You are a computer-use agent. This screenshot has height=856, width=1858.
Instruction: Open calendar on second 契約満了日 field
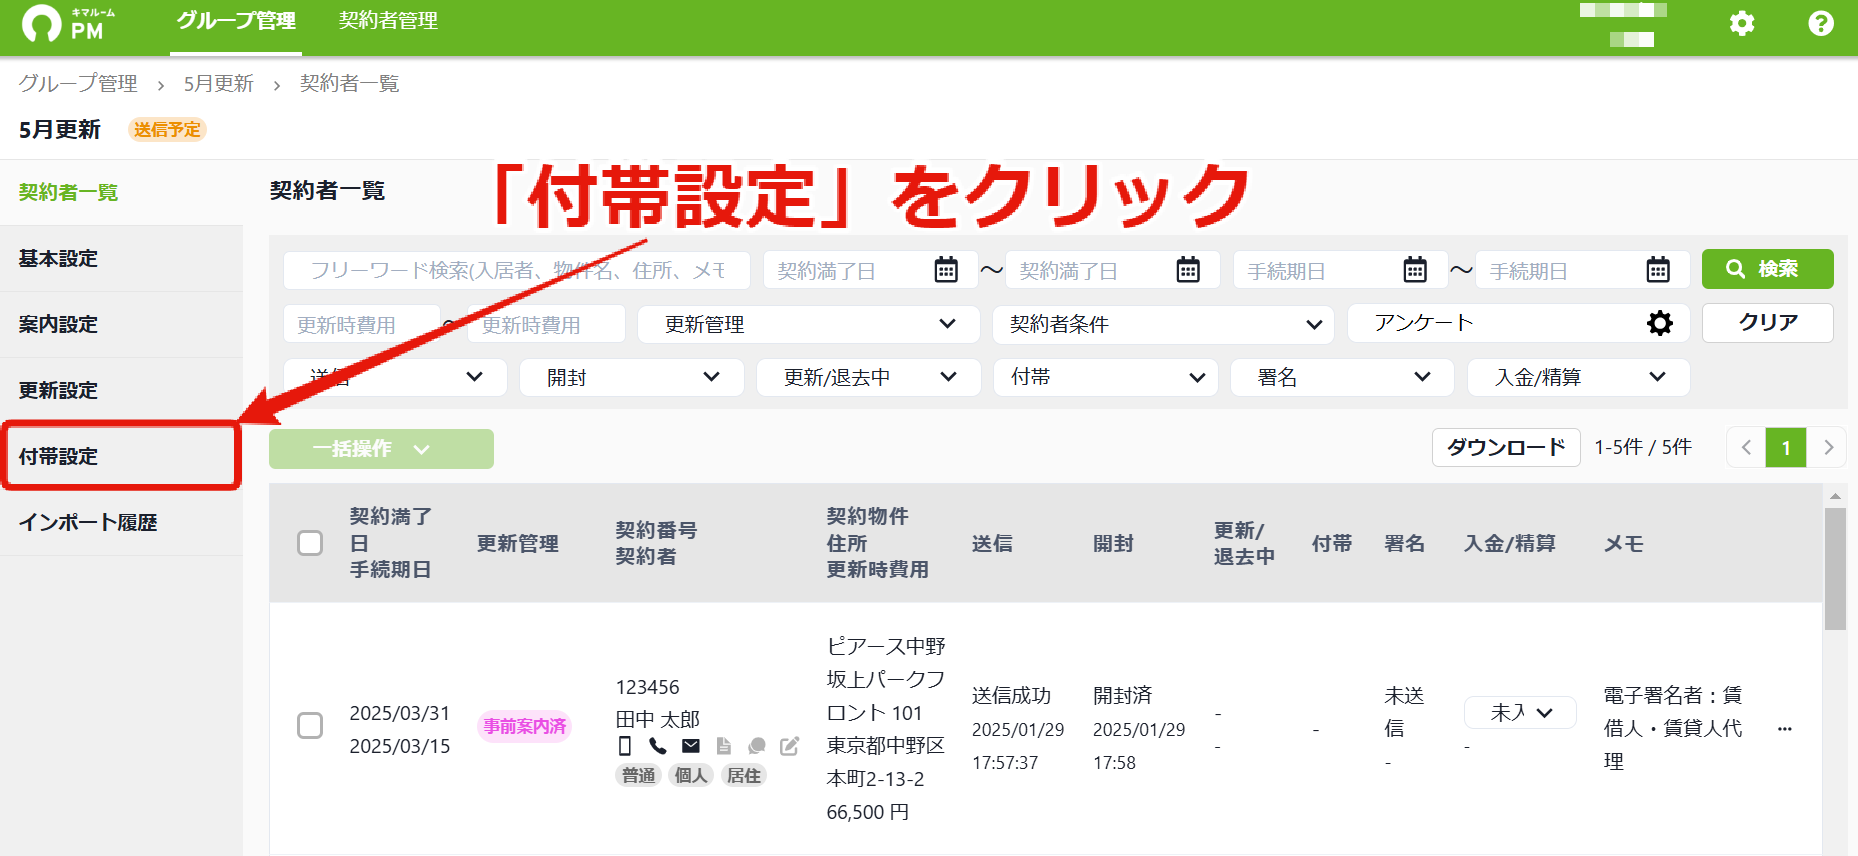[1188, 270]
